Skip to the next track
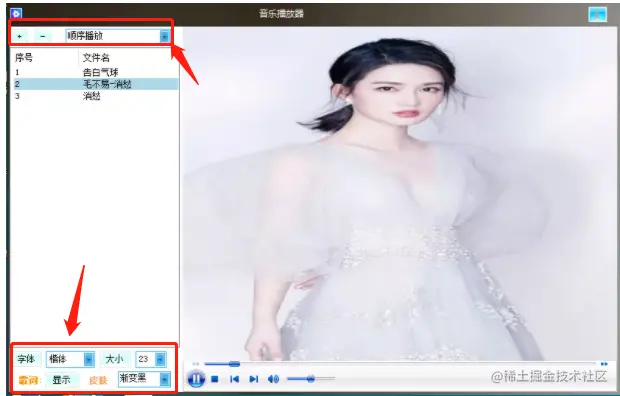The width and height of the screenshot is (620, 396). pyautogui.click(x=253, y=379)
